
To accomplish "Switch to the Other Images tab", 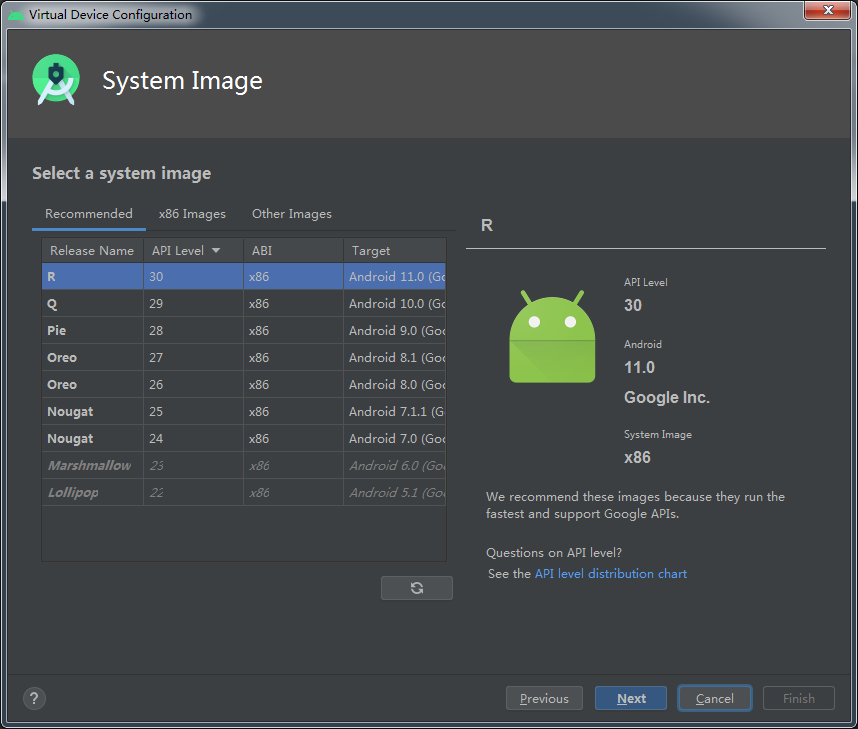I will point(291,213).
